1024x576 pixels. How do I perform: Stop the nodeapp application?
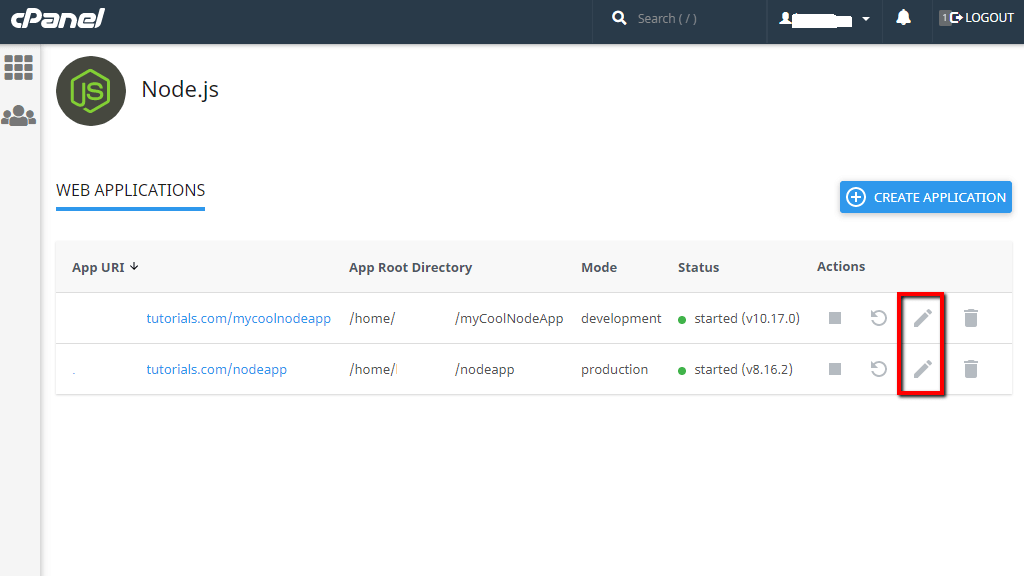click(835, 369)
